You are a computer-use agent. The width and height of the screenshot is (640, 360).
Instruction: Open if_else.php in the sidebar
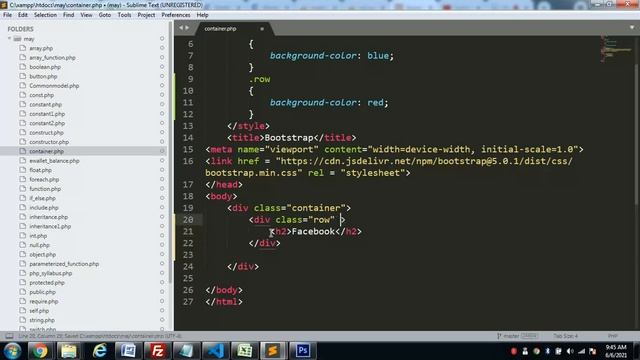[x=42, y=198]
